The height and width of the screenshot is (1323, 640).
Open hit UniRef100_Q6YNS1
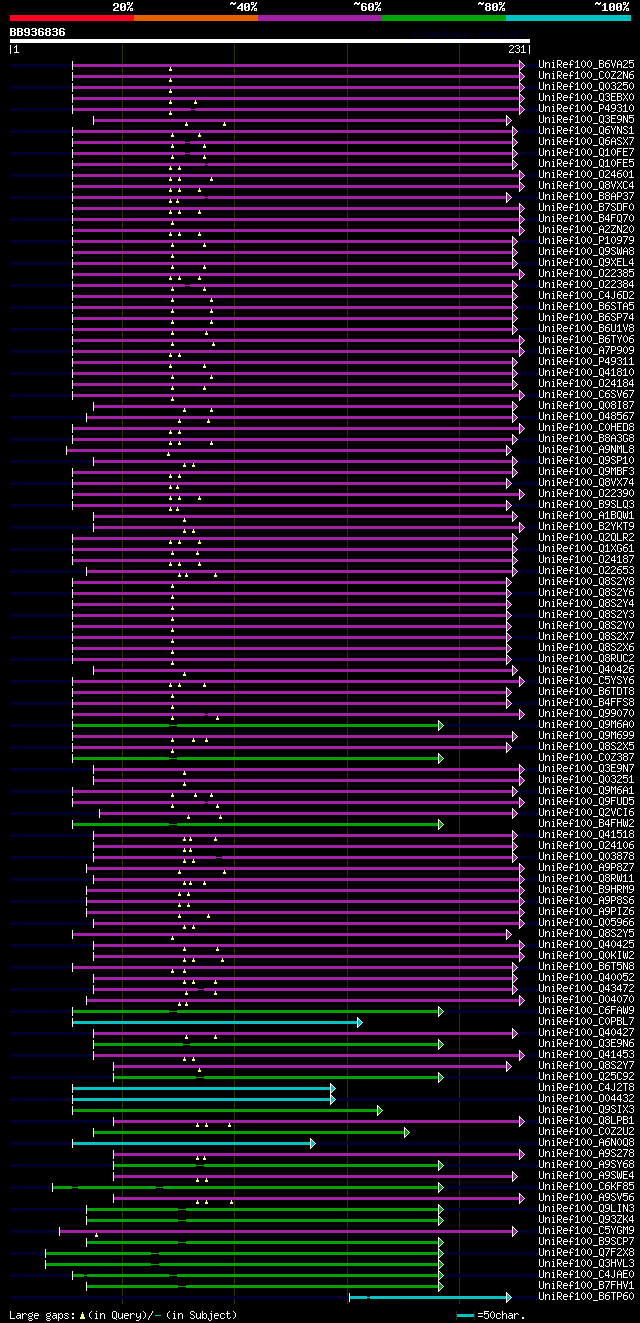(586, 130)
